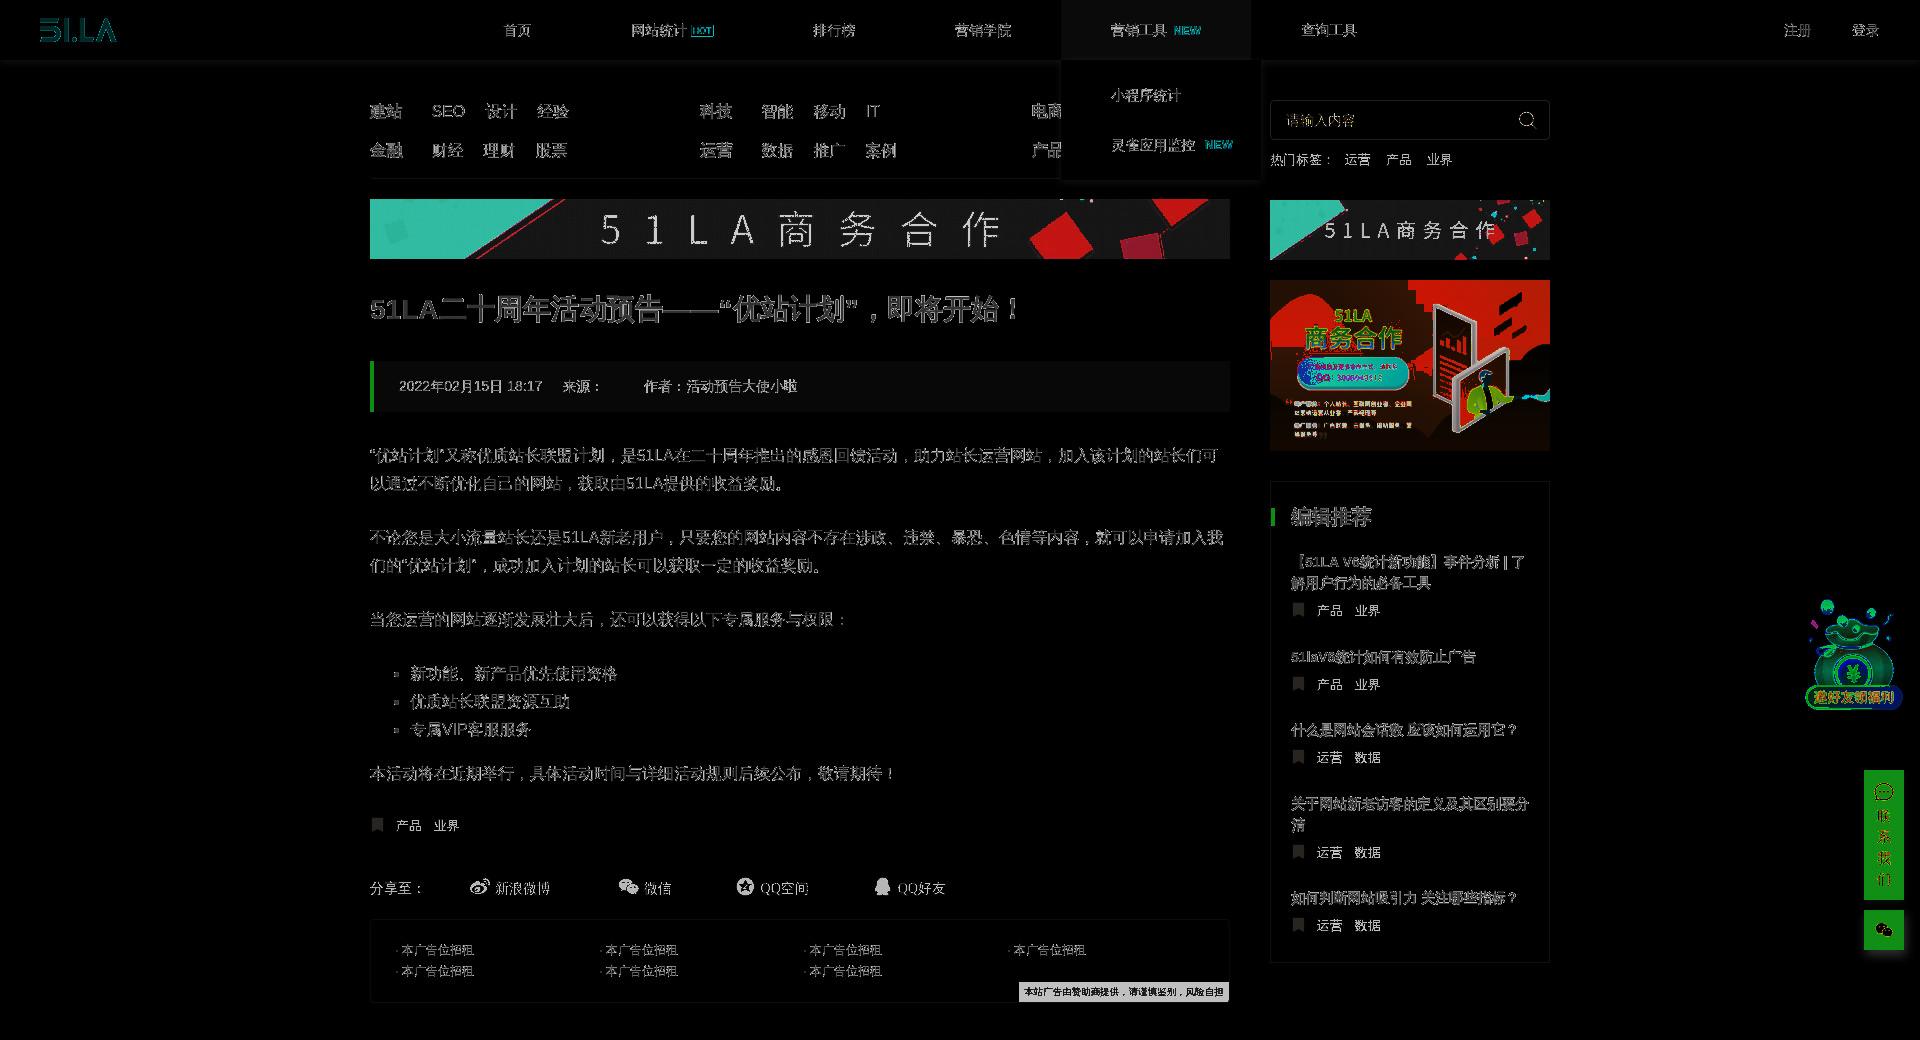Open the 经验 category
Image resolution: width=1920 pixels, height=1040 pixels.
552,112
